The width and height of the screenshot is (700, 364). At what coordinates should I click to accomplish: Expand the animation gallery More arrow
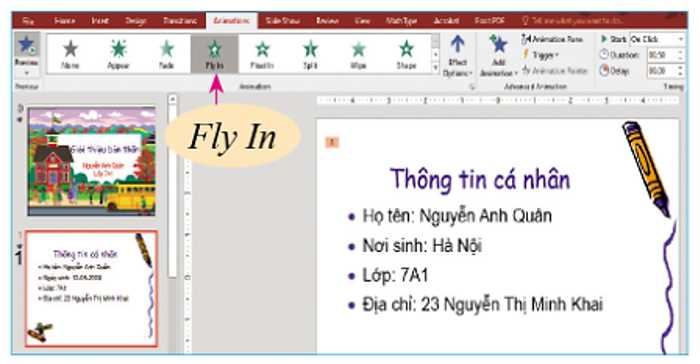435,67
